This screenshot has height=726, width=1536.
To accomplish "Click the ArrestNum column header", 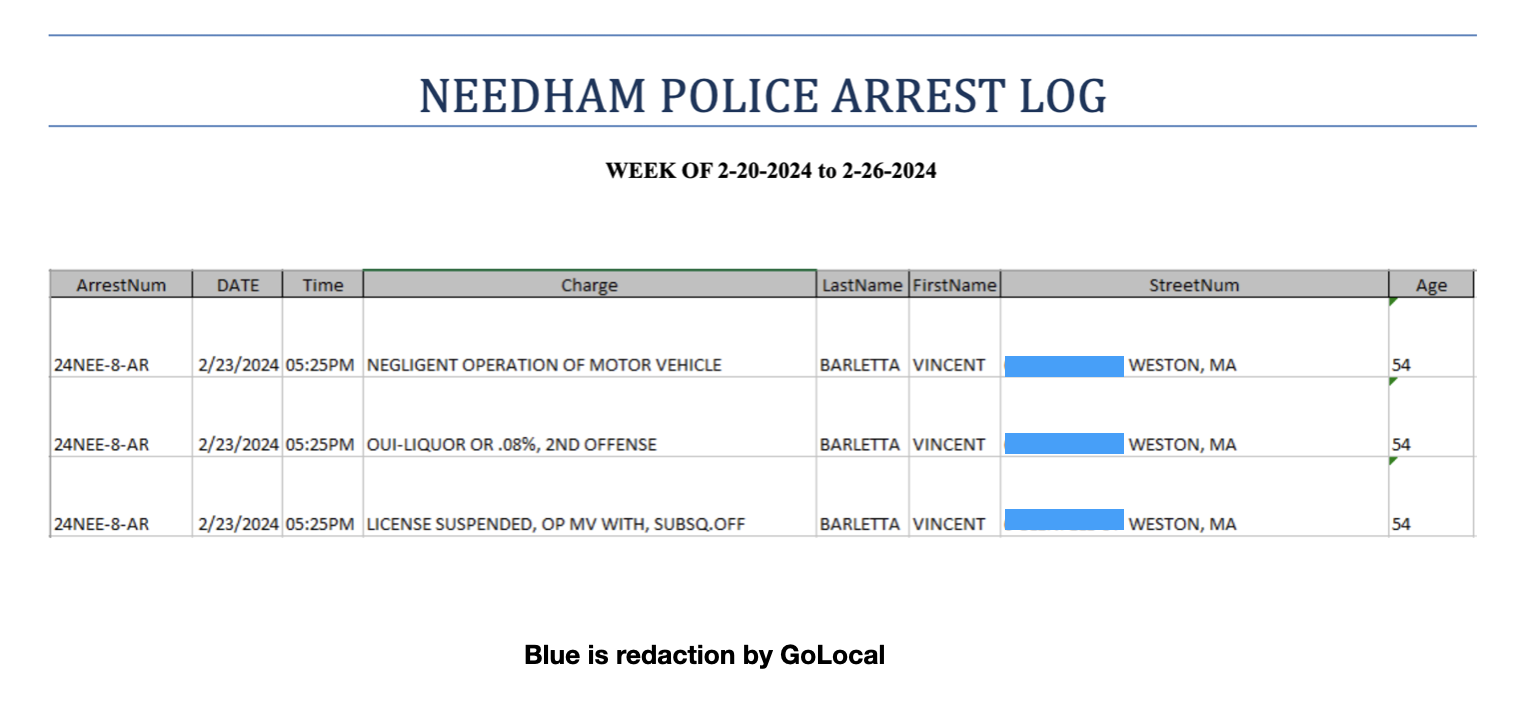I will [121, 285].
